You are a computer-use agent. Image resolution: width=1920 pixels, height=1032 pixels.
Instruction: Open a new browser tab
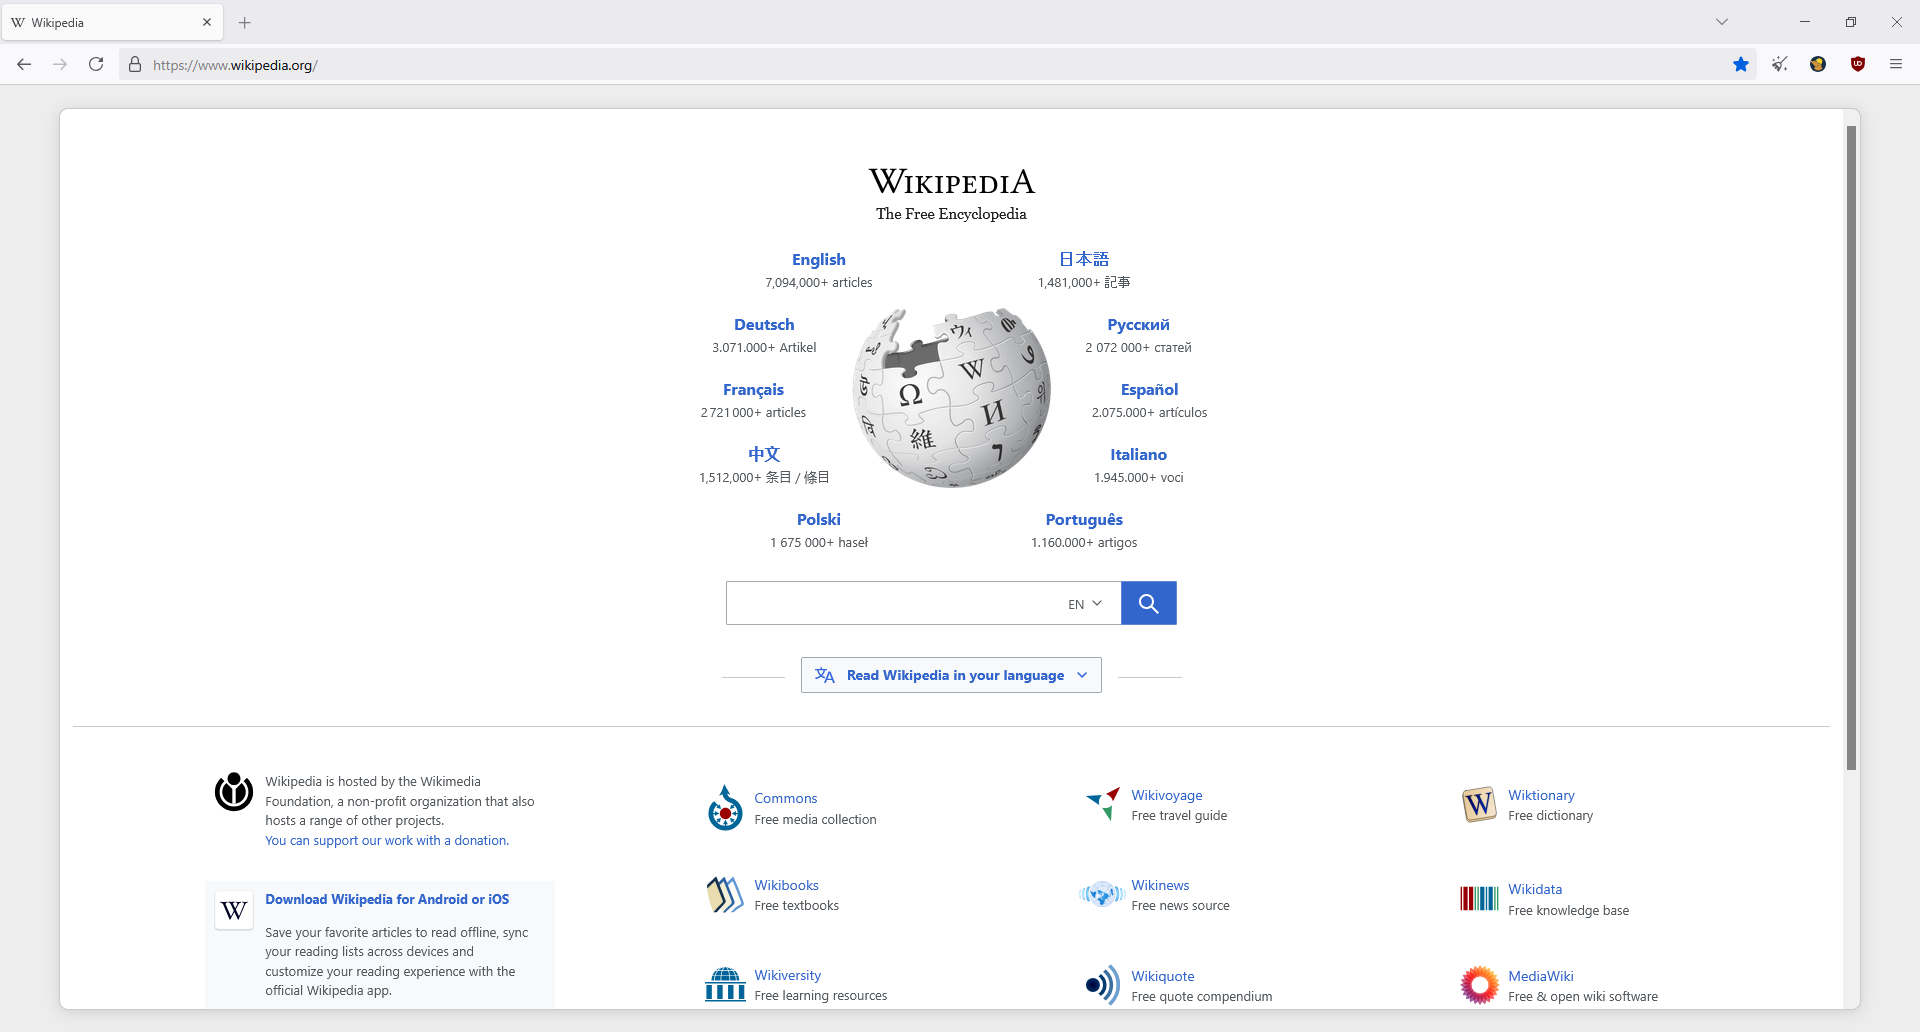coord(245,22)
